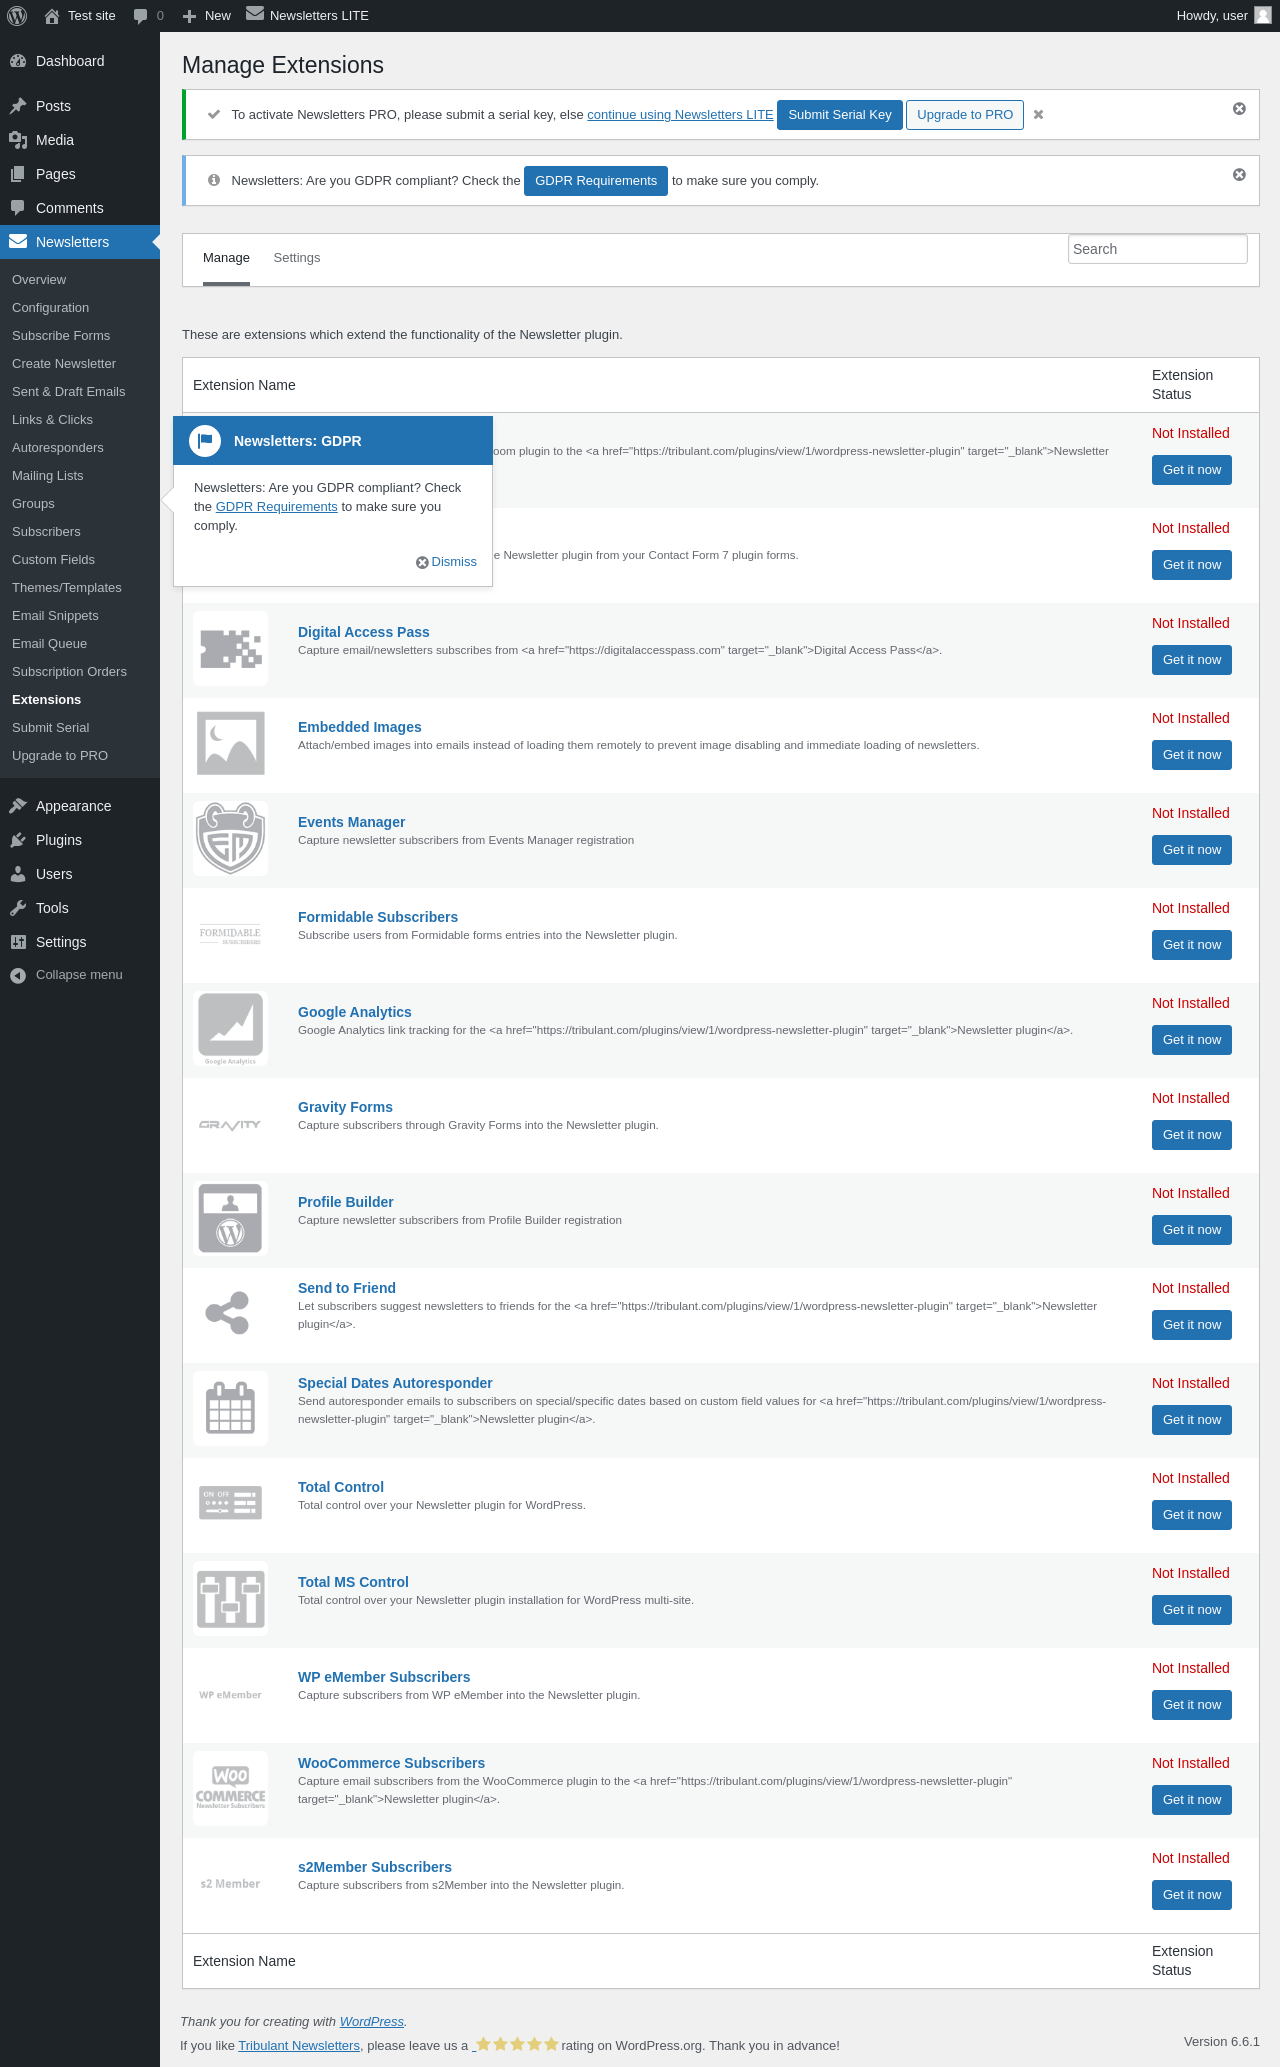Viewport: 1280px width, 2067px height.
Task: Click the WordPress logo icon in admin bar
Action: [17, 16]
